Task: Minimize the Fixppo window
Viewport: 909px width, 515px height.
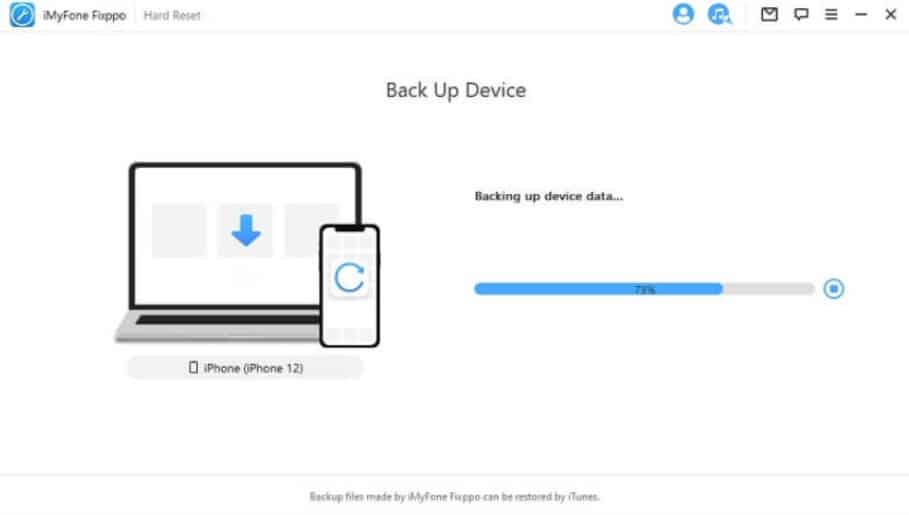Action: tap(861, 14)
